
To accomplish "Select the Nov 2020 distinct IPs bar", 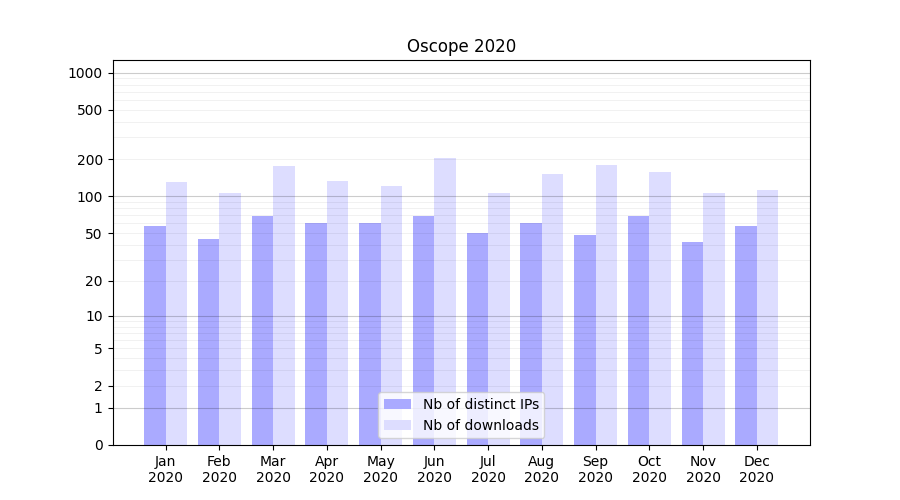I will coord(692,343).
